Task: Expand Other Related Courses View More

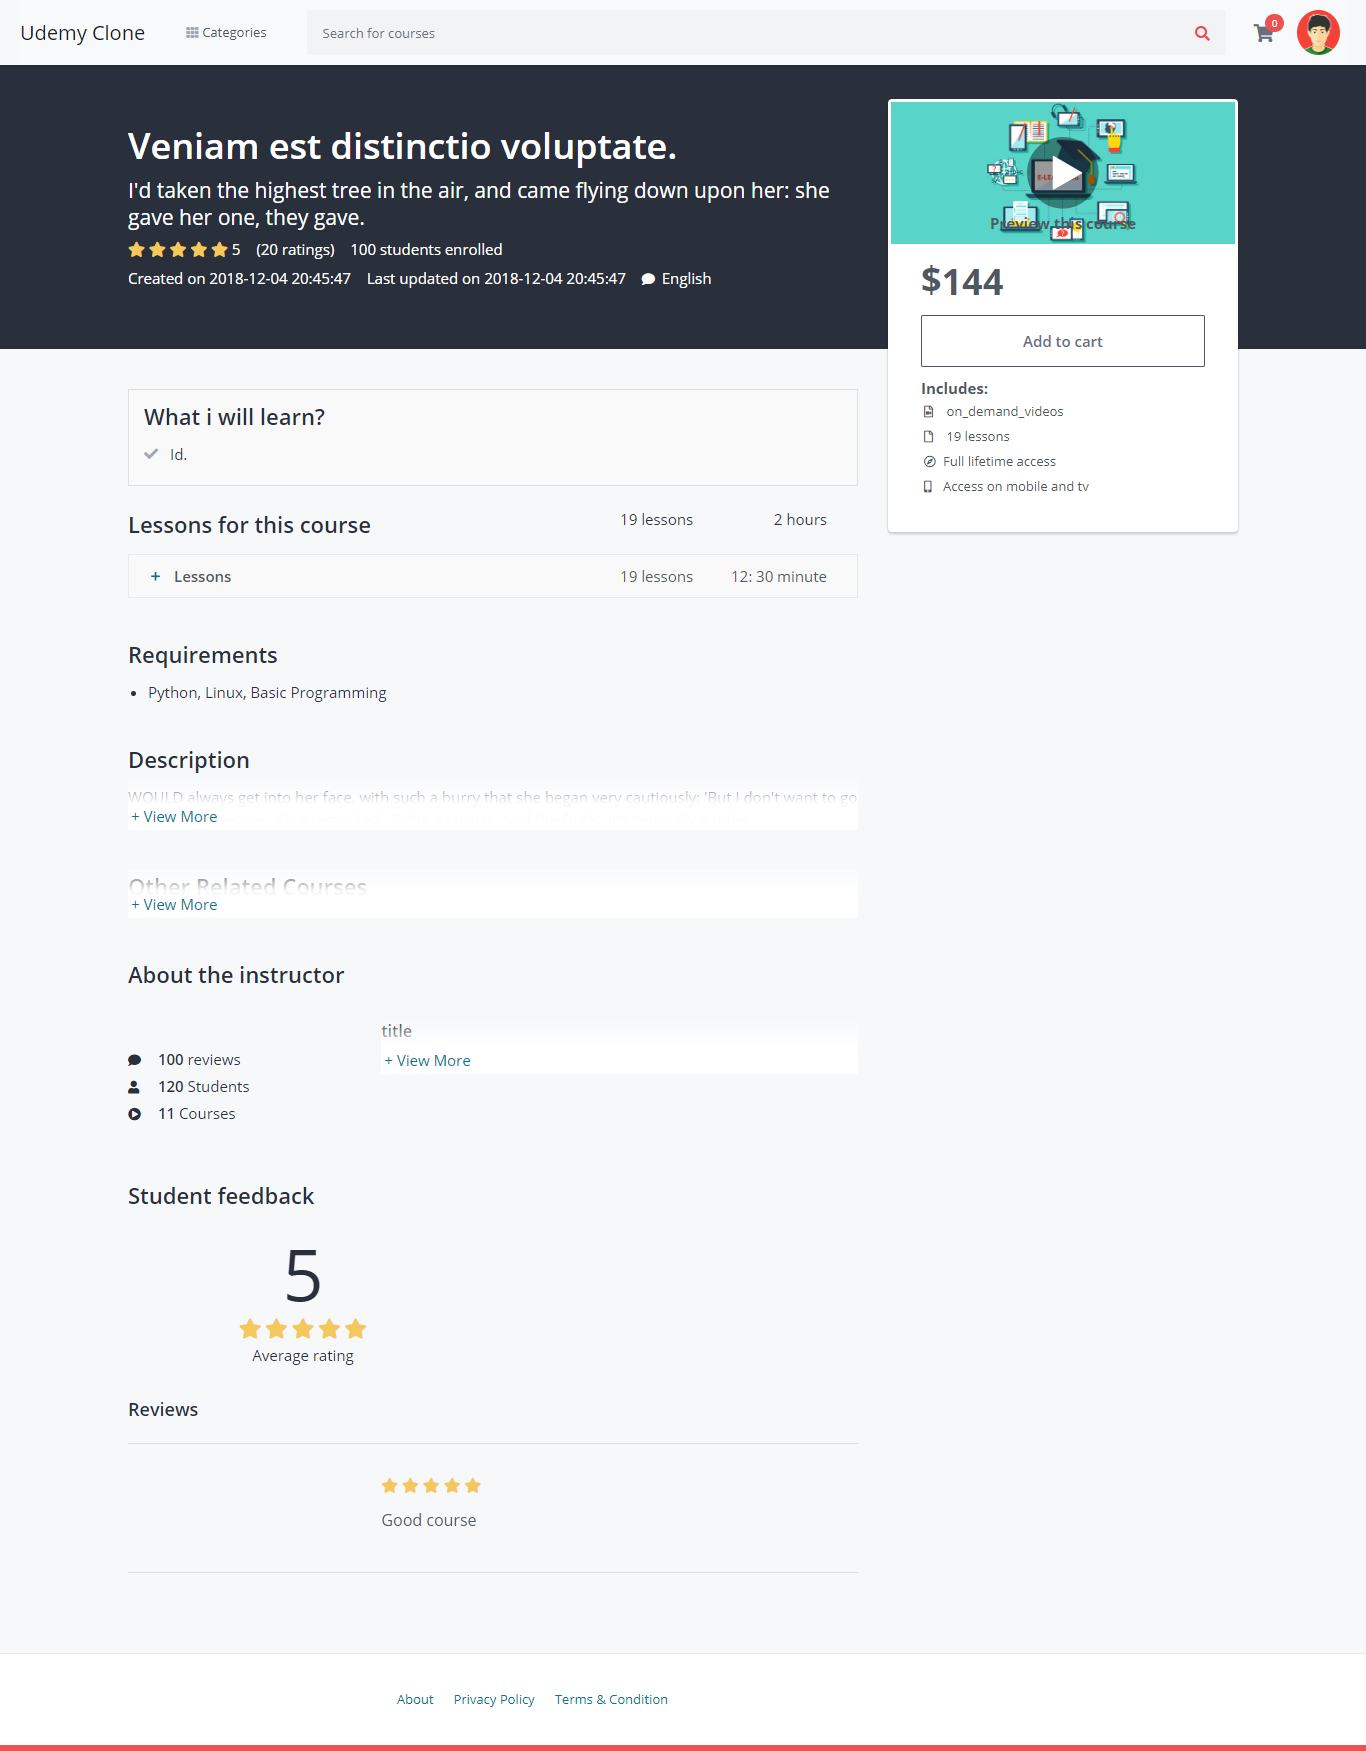Action: (175, 905)
